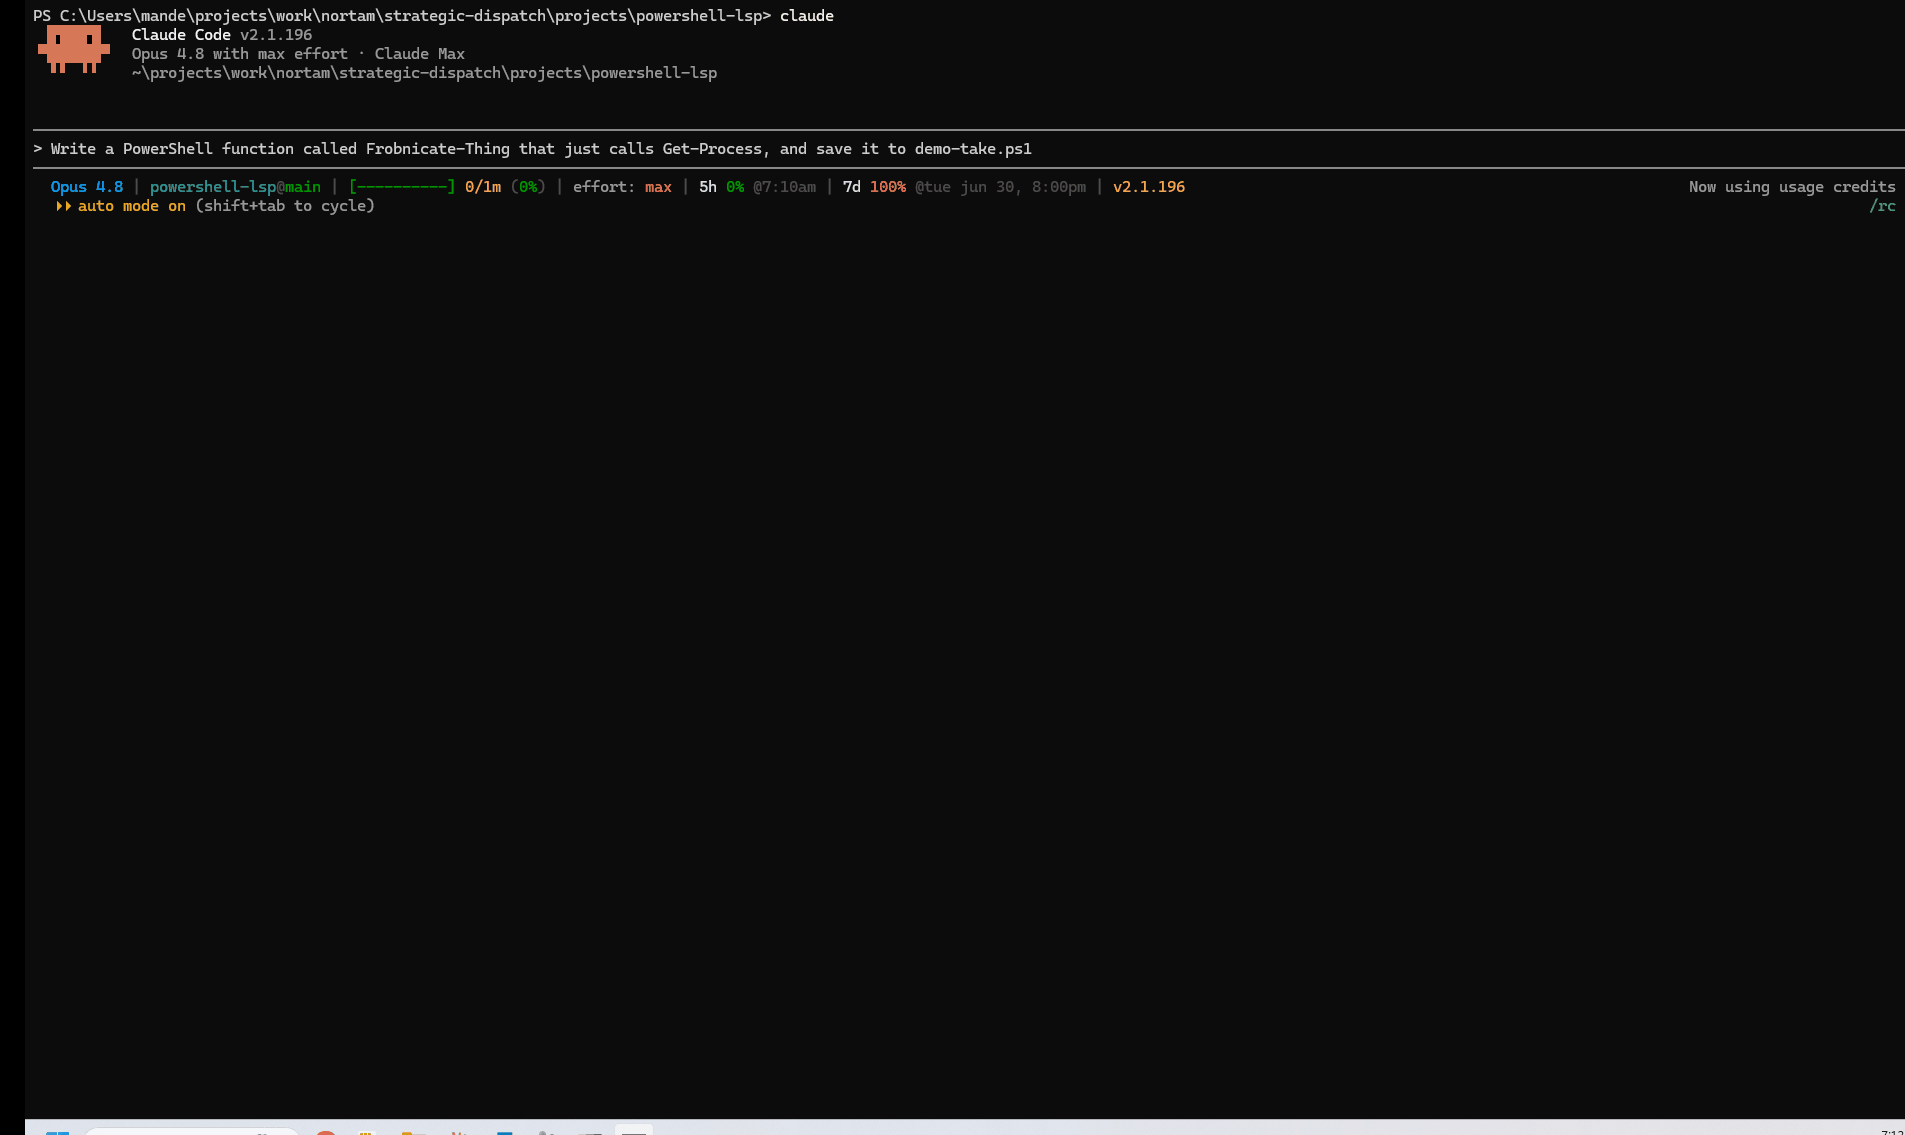
Task: Click '@tue jun 30, 8:00pm' reset date
Action: click(1000, 187)
